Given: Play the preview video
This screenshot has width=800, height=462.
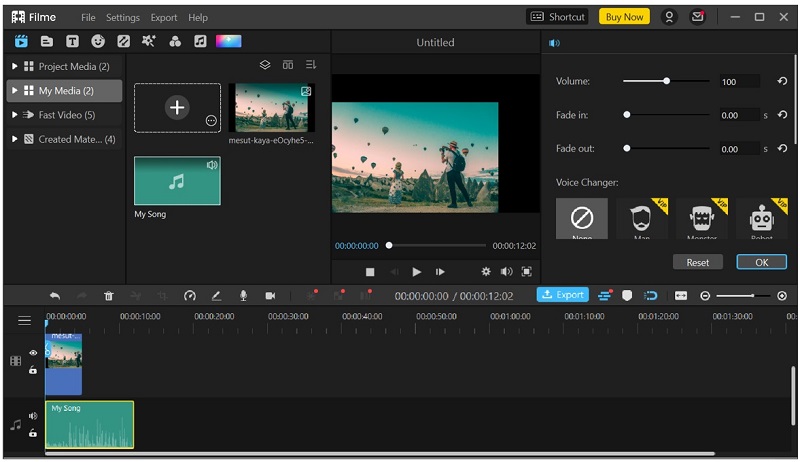Looking at the screenshot, I should [416, 272].
